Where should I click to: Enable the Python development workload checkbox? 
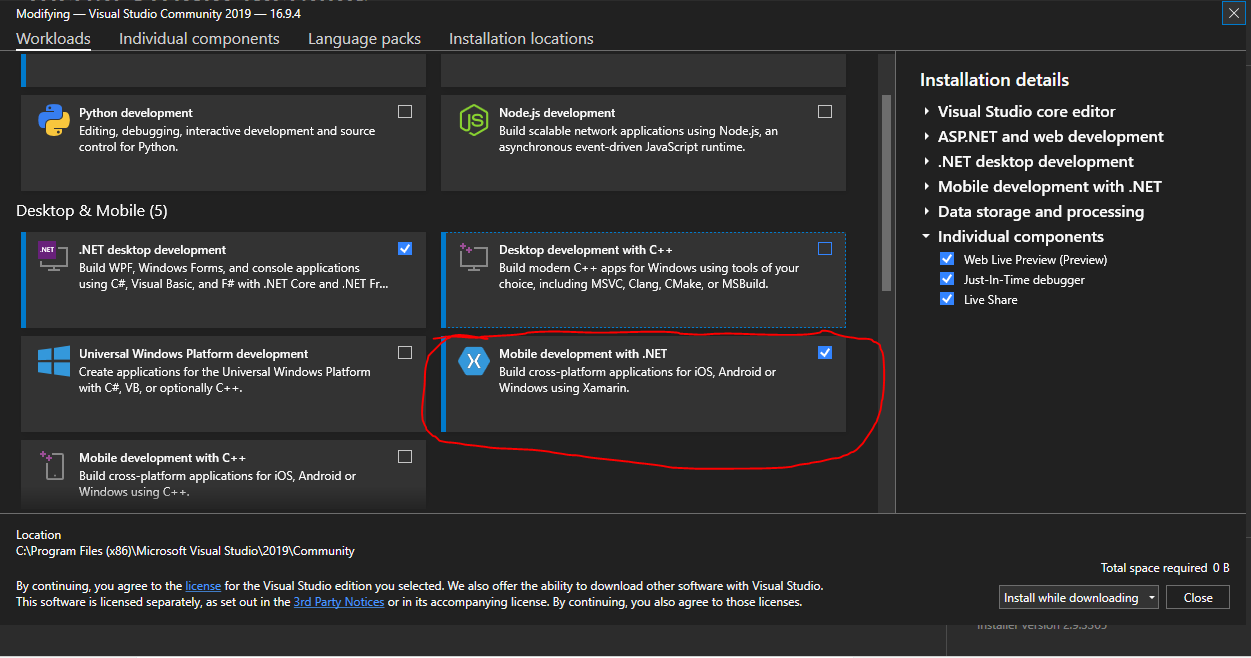(x=405, y=112)
